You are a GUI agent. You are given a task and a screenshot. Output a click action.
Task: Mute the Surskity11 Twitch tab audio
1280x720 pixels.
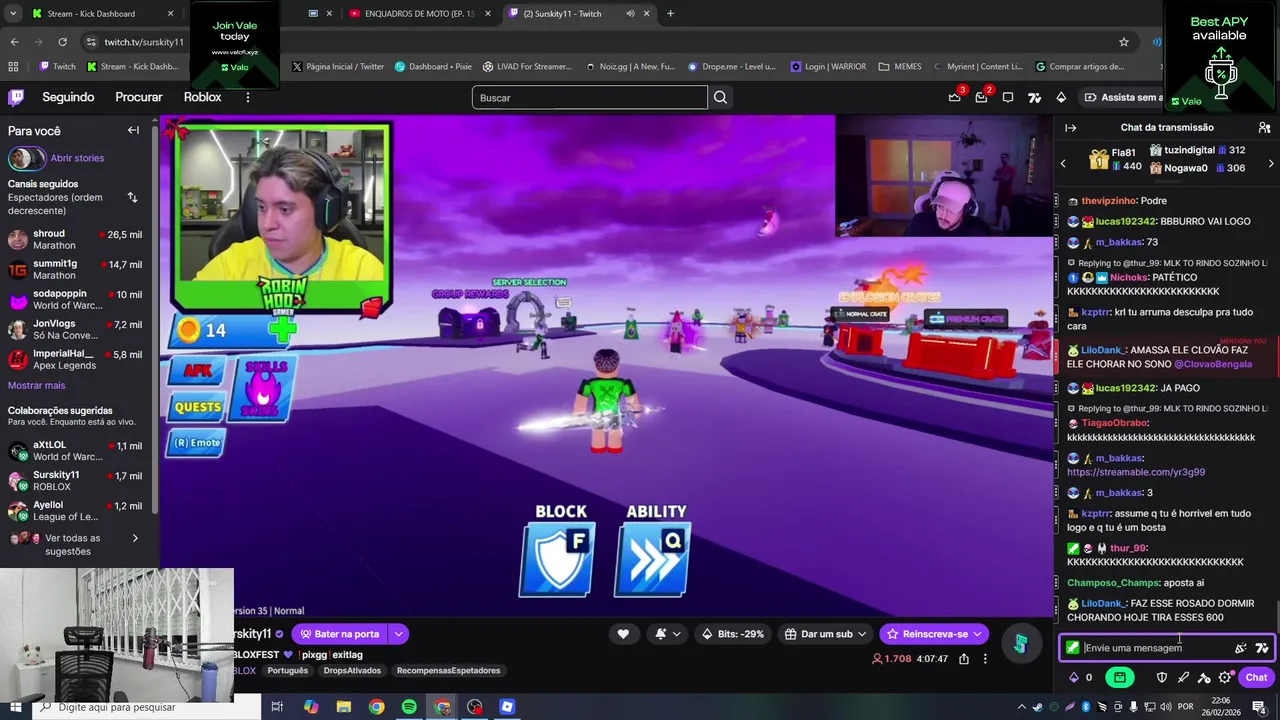coord(630,14)
